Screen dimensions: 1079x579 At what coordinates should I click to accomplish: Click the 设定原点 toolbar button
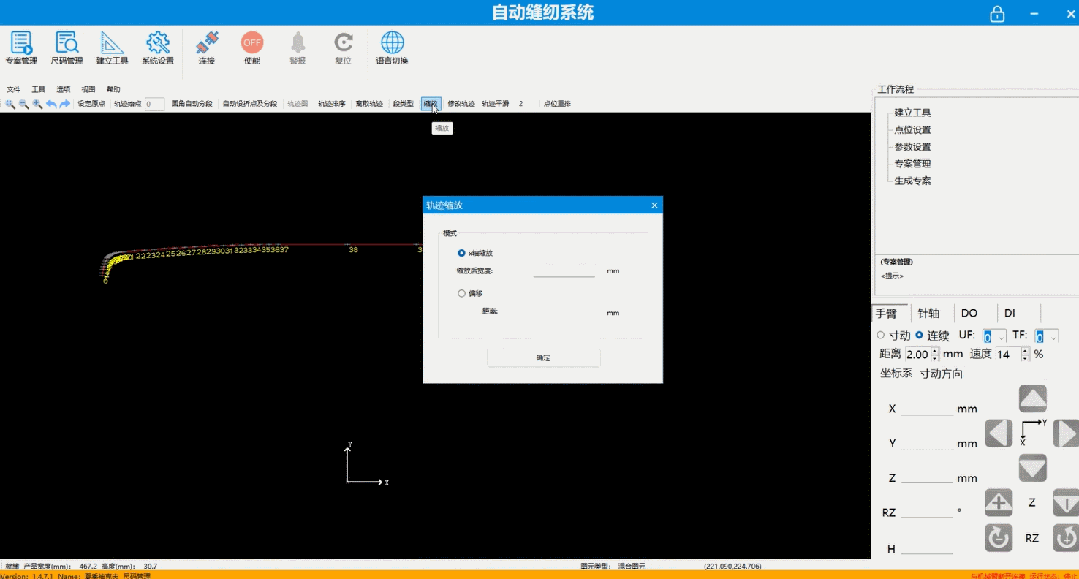tap(91, 104)
